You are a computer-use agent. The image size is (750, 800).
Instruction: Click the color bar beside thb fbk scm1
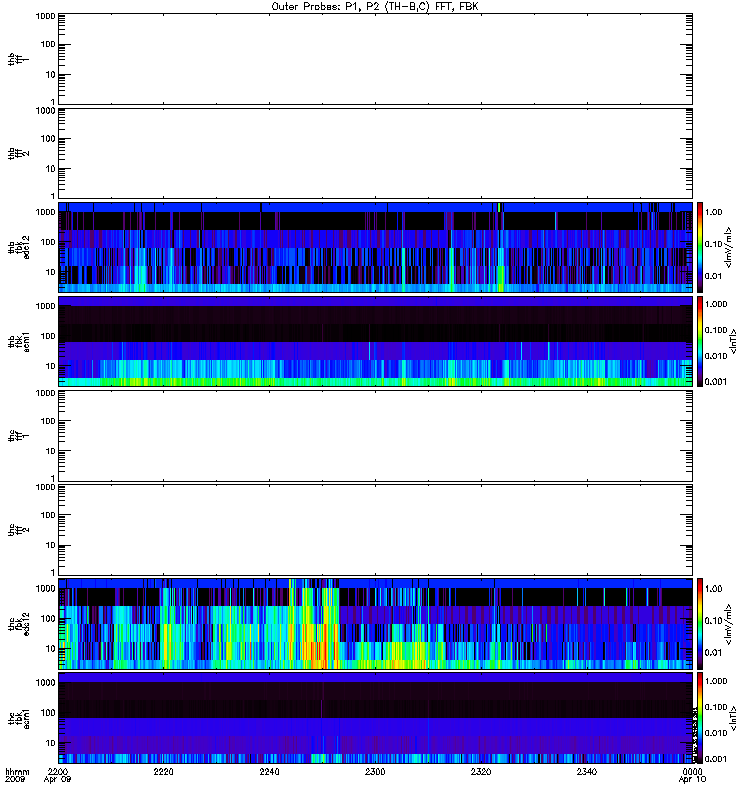coord(699,342)
